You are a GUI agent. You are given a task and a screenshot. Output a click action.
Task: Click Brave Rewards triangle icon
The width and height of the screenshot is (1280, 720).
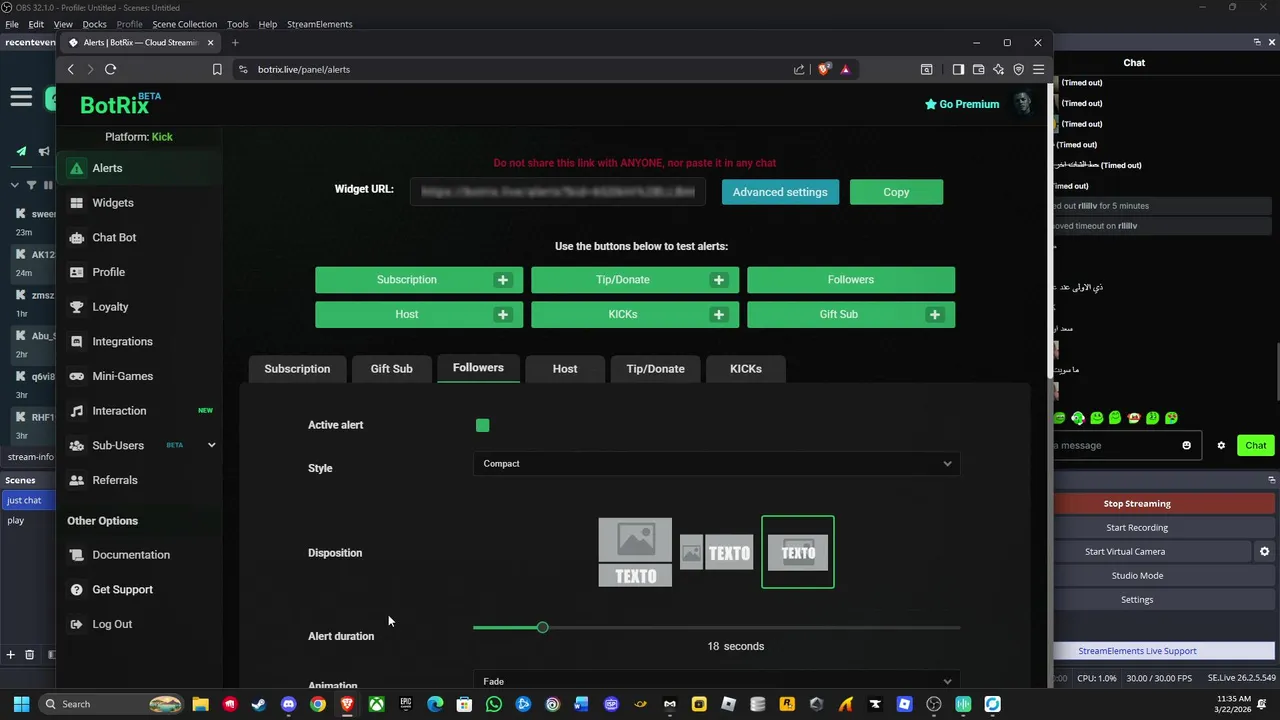[845, 69]
